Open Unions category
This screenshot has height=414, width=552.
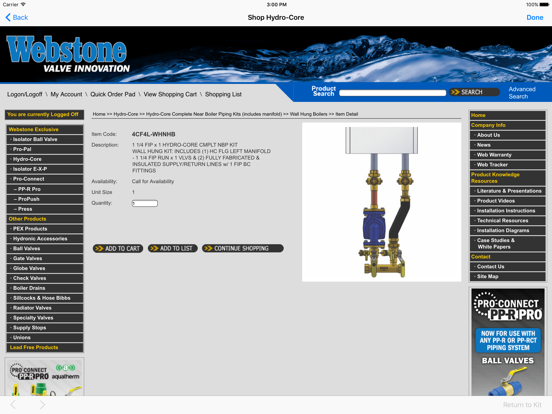pyautogui.click(x=45, y=337)
